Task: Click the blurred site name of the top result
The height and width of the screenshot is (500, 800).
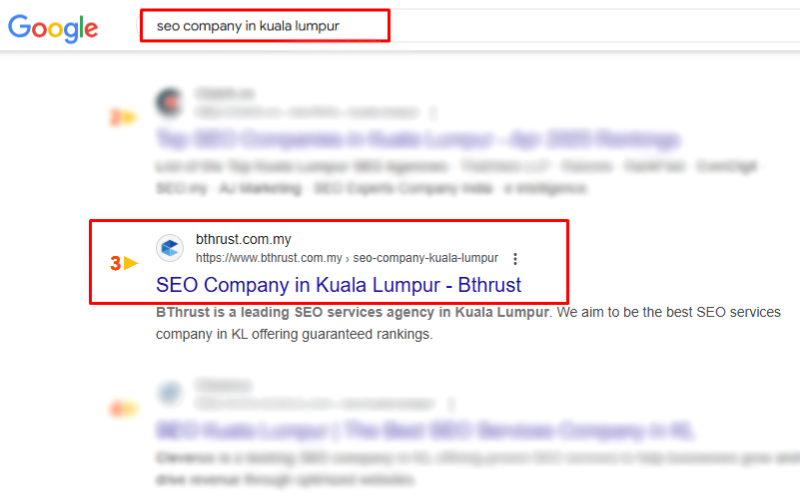Action: point(224,93)
